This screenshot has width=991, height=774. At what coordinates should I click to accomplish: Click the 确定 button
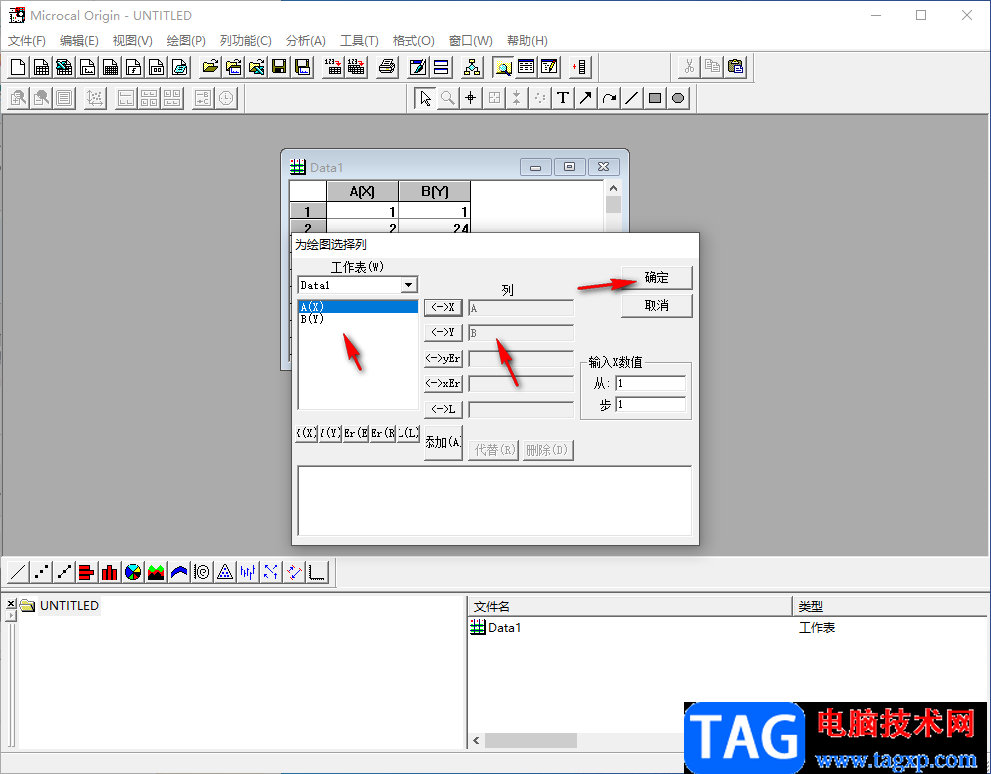pos(657,277)
